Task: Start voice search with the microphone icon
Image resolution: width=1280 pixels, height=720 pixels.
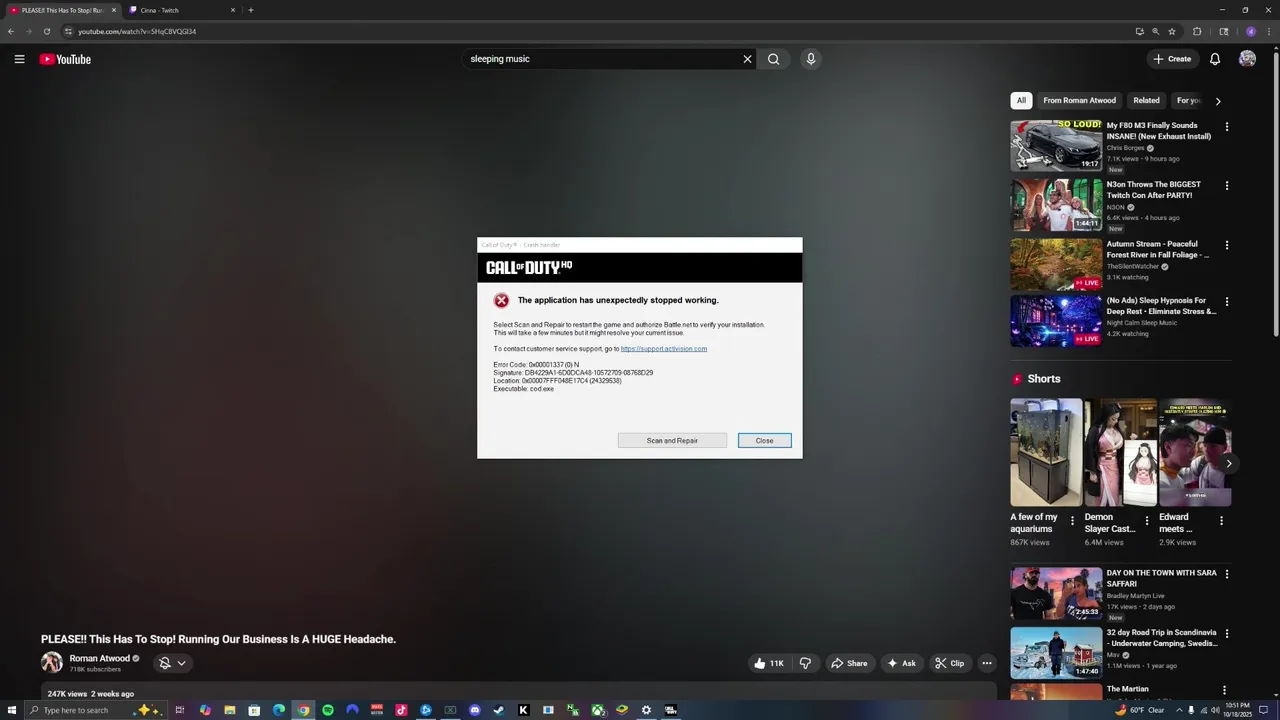Action: coord(811,59)
